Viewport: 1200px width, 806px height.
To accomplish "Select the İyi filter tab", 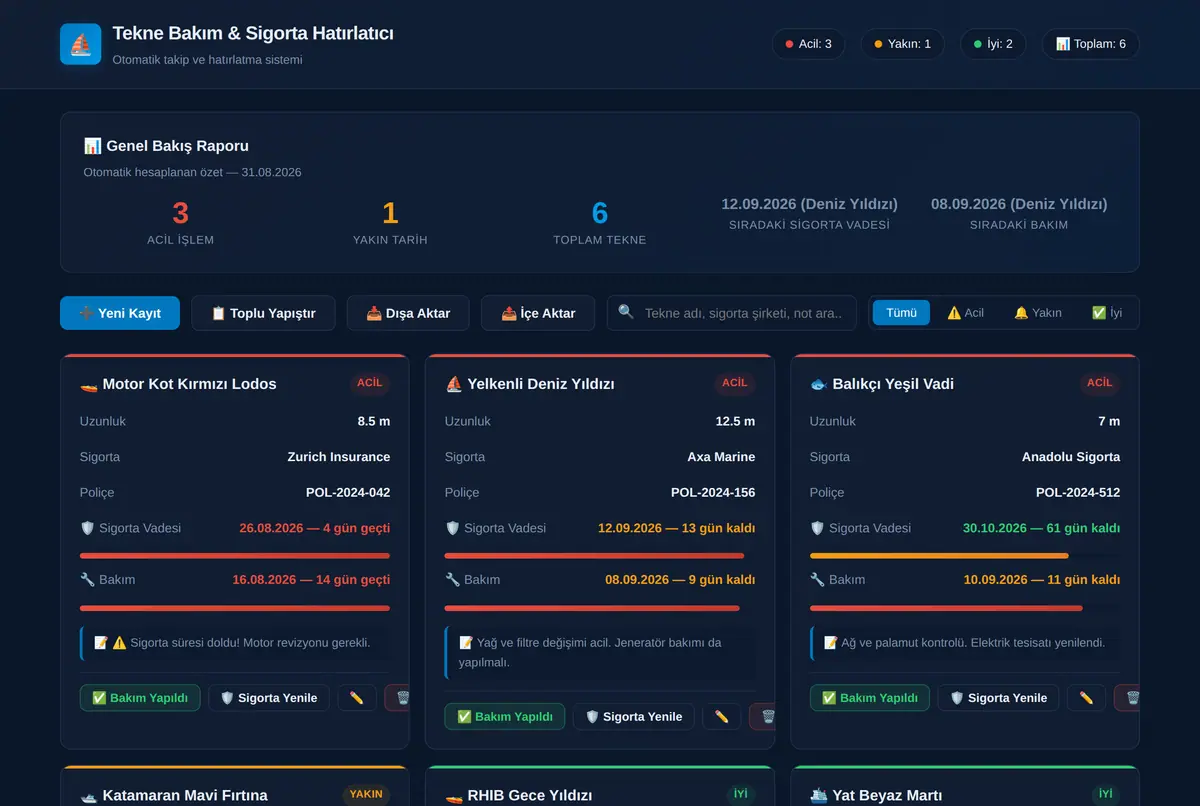I will click(1107, 313).
